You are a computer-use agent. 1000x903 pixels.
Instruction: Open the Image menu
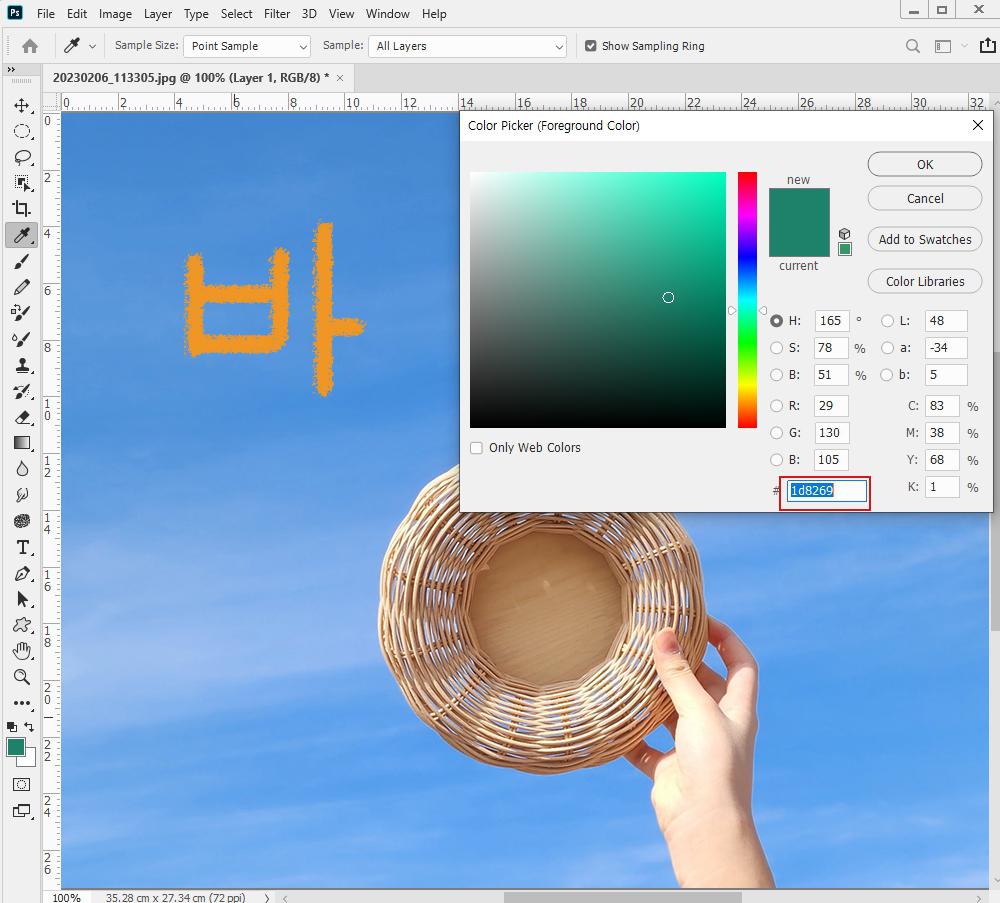click(115, 13)
